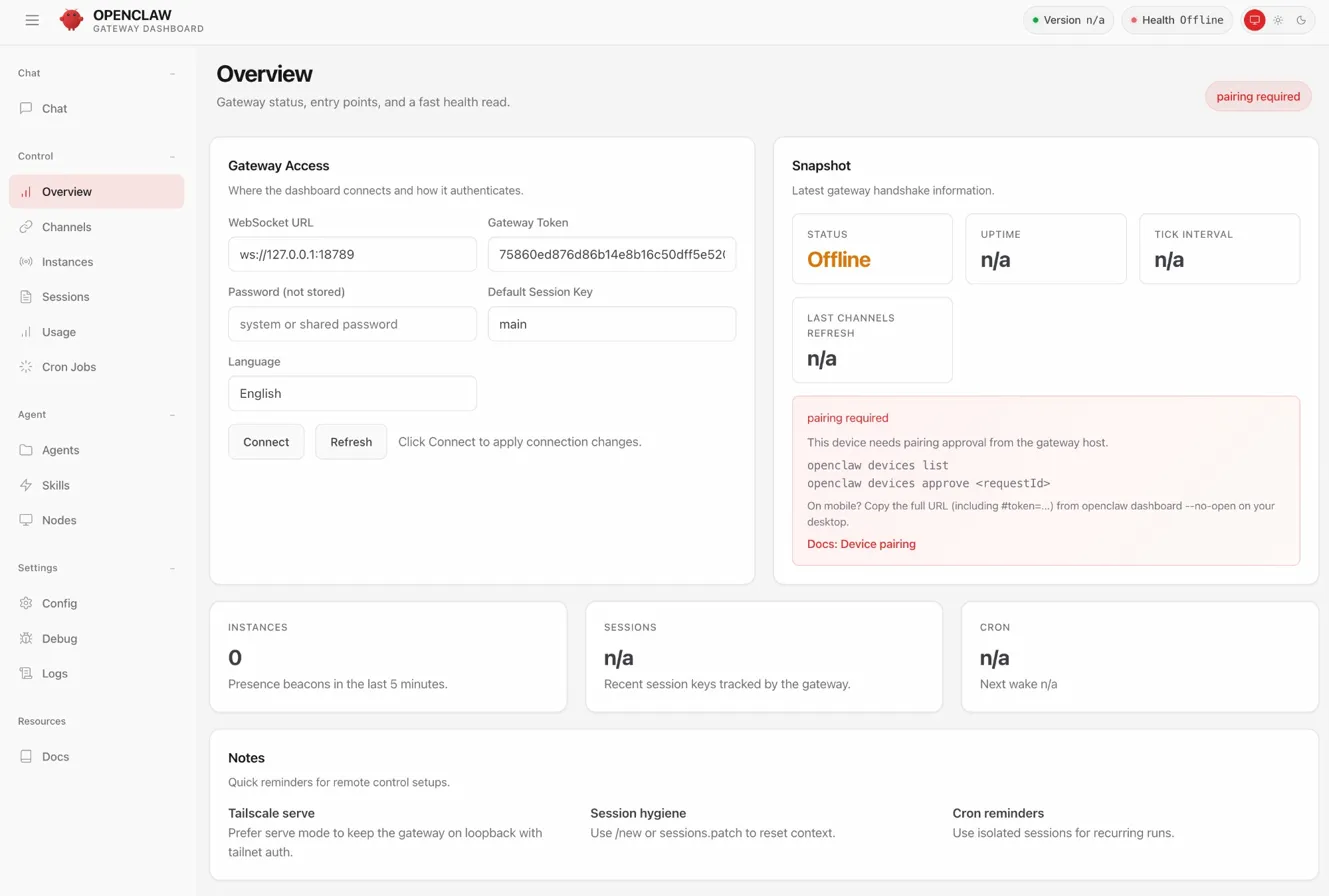The image size is (1329, 896).
Task: Open the Docs: Device pairing link
Action: (x=861, y=544)
